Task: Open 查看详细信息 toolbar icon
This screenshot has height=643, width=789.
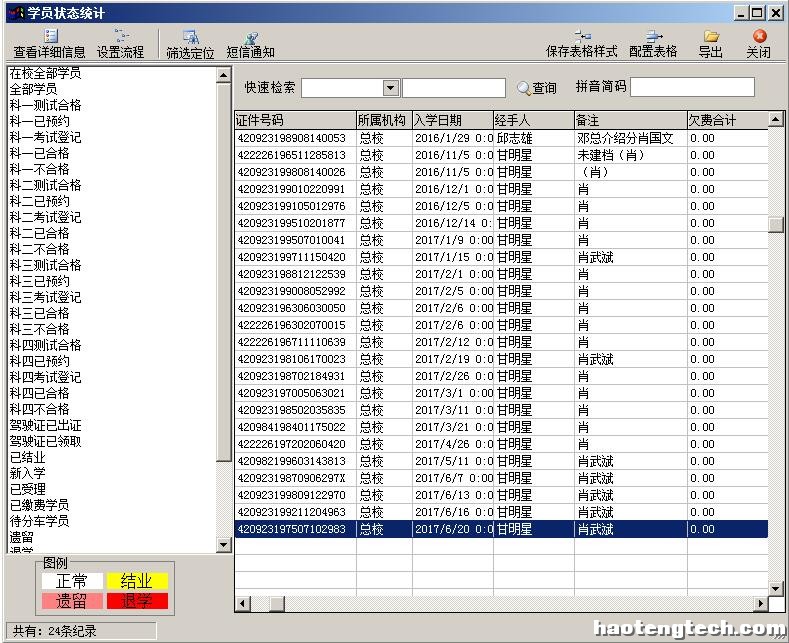Action: pos(49,44)
